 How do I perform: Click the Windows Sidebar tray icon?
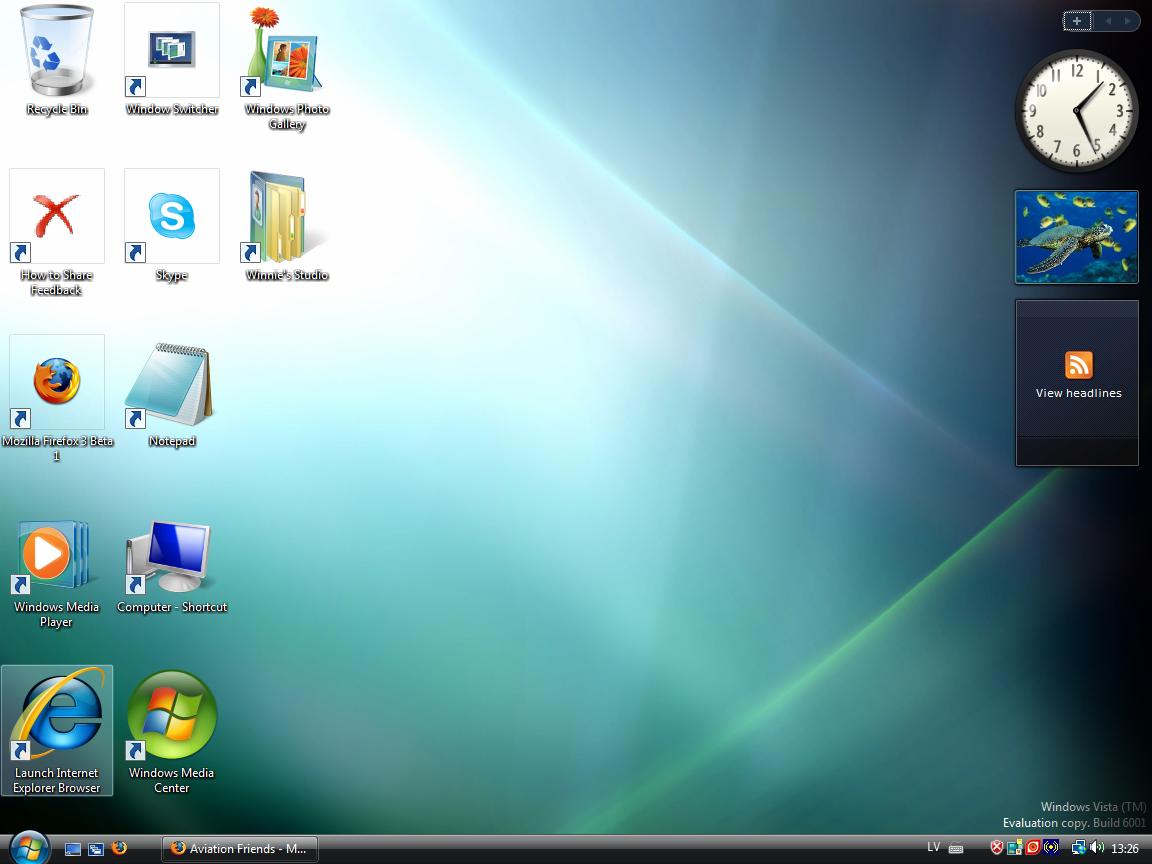[x=1015, y=848]
